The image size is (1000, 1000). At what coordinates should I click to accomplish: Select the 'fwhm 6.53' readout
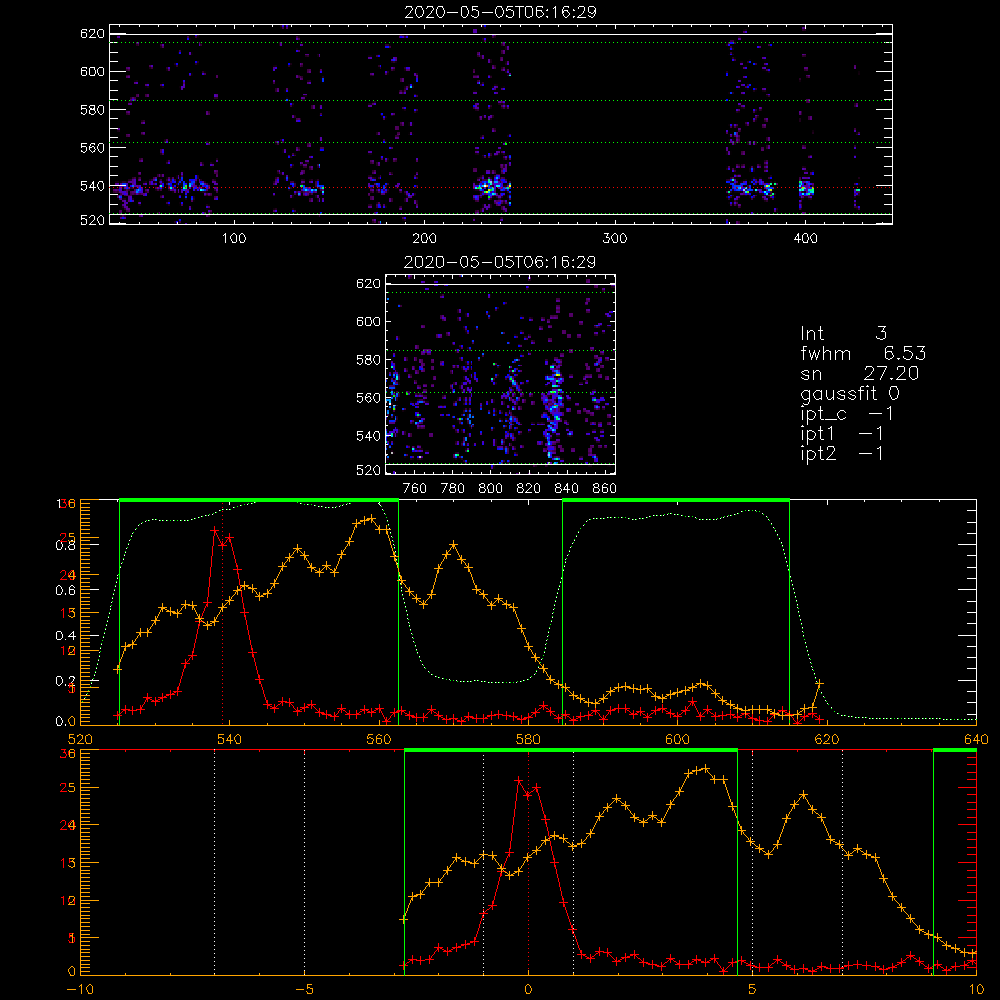863,353
